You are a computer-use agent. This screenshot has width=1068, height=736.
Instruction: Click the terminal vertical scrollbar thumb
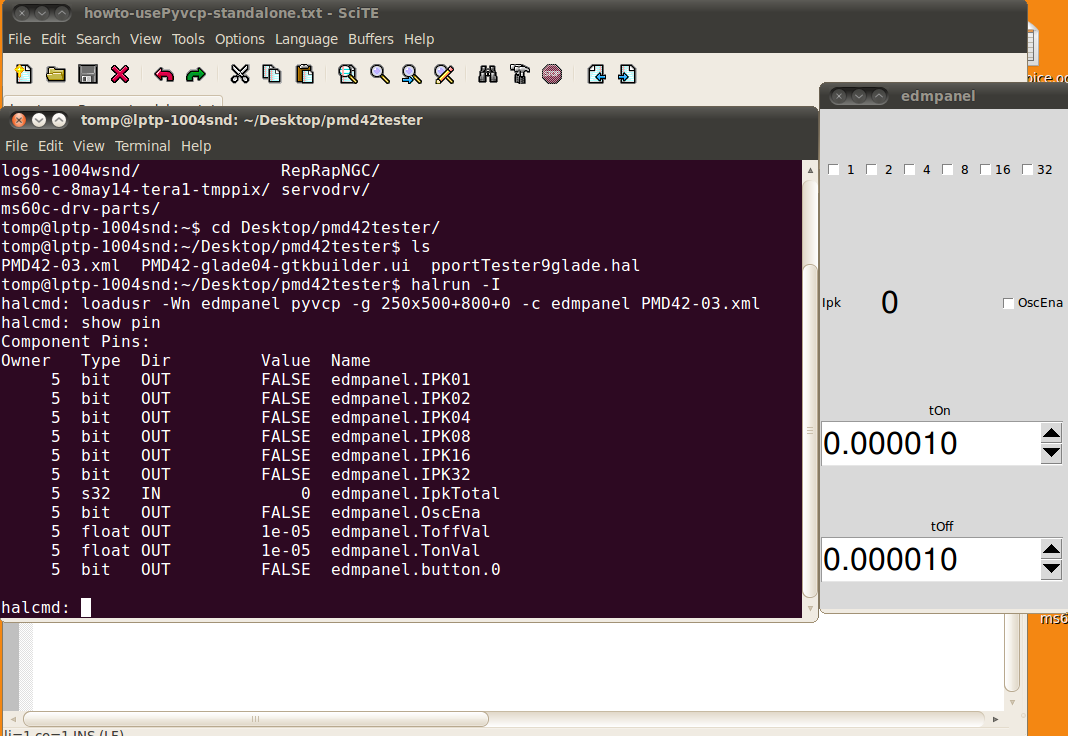click(x=810, y=430)
